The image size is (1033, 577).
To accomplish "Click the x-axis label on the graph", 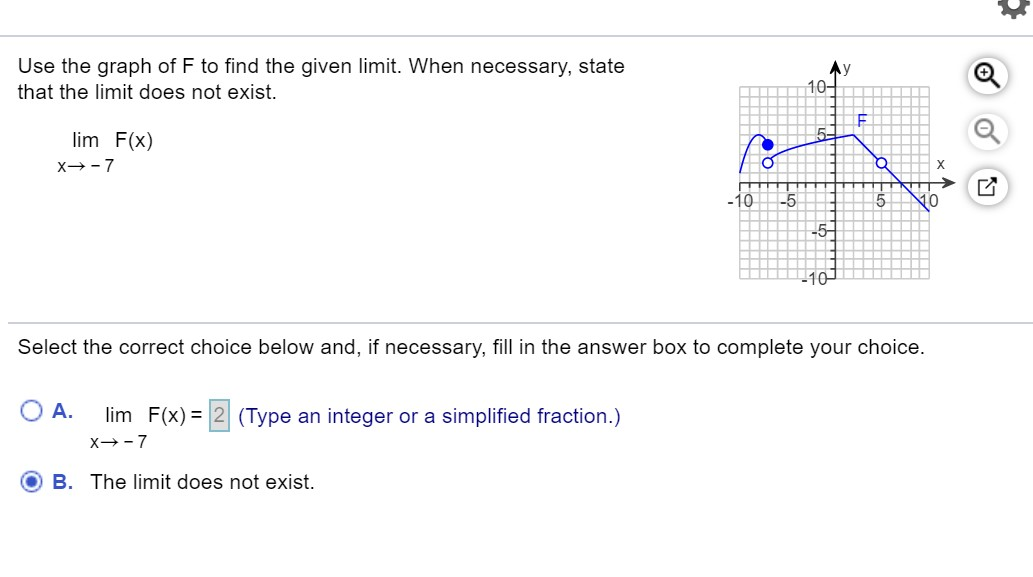I will 940,165.
